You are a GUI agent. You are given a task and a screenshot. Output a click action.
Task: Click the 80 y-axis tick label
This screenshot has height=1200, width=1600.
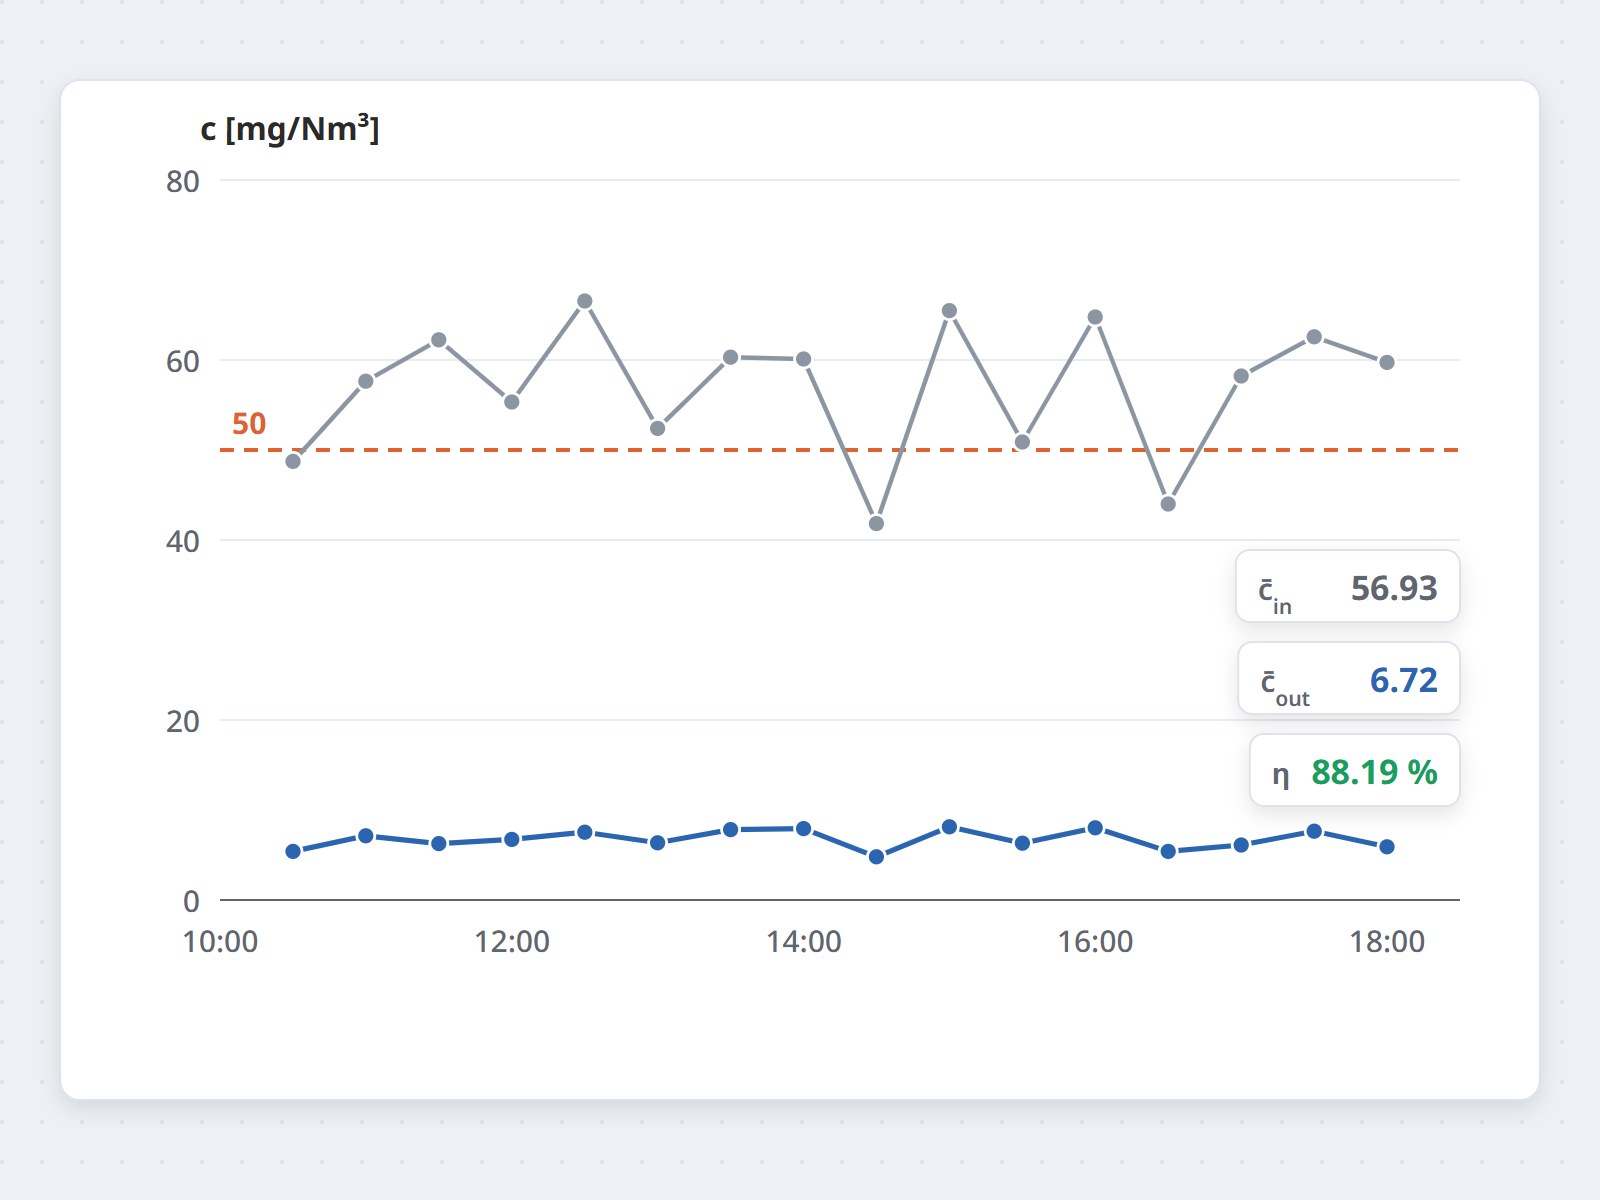(183, 182)
